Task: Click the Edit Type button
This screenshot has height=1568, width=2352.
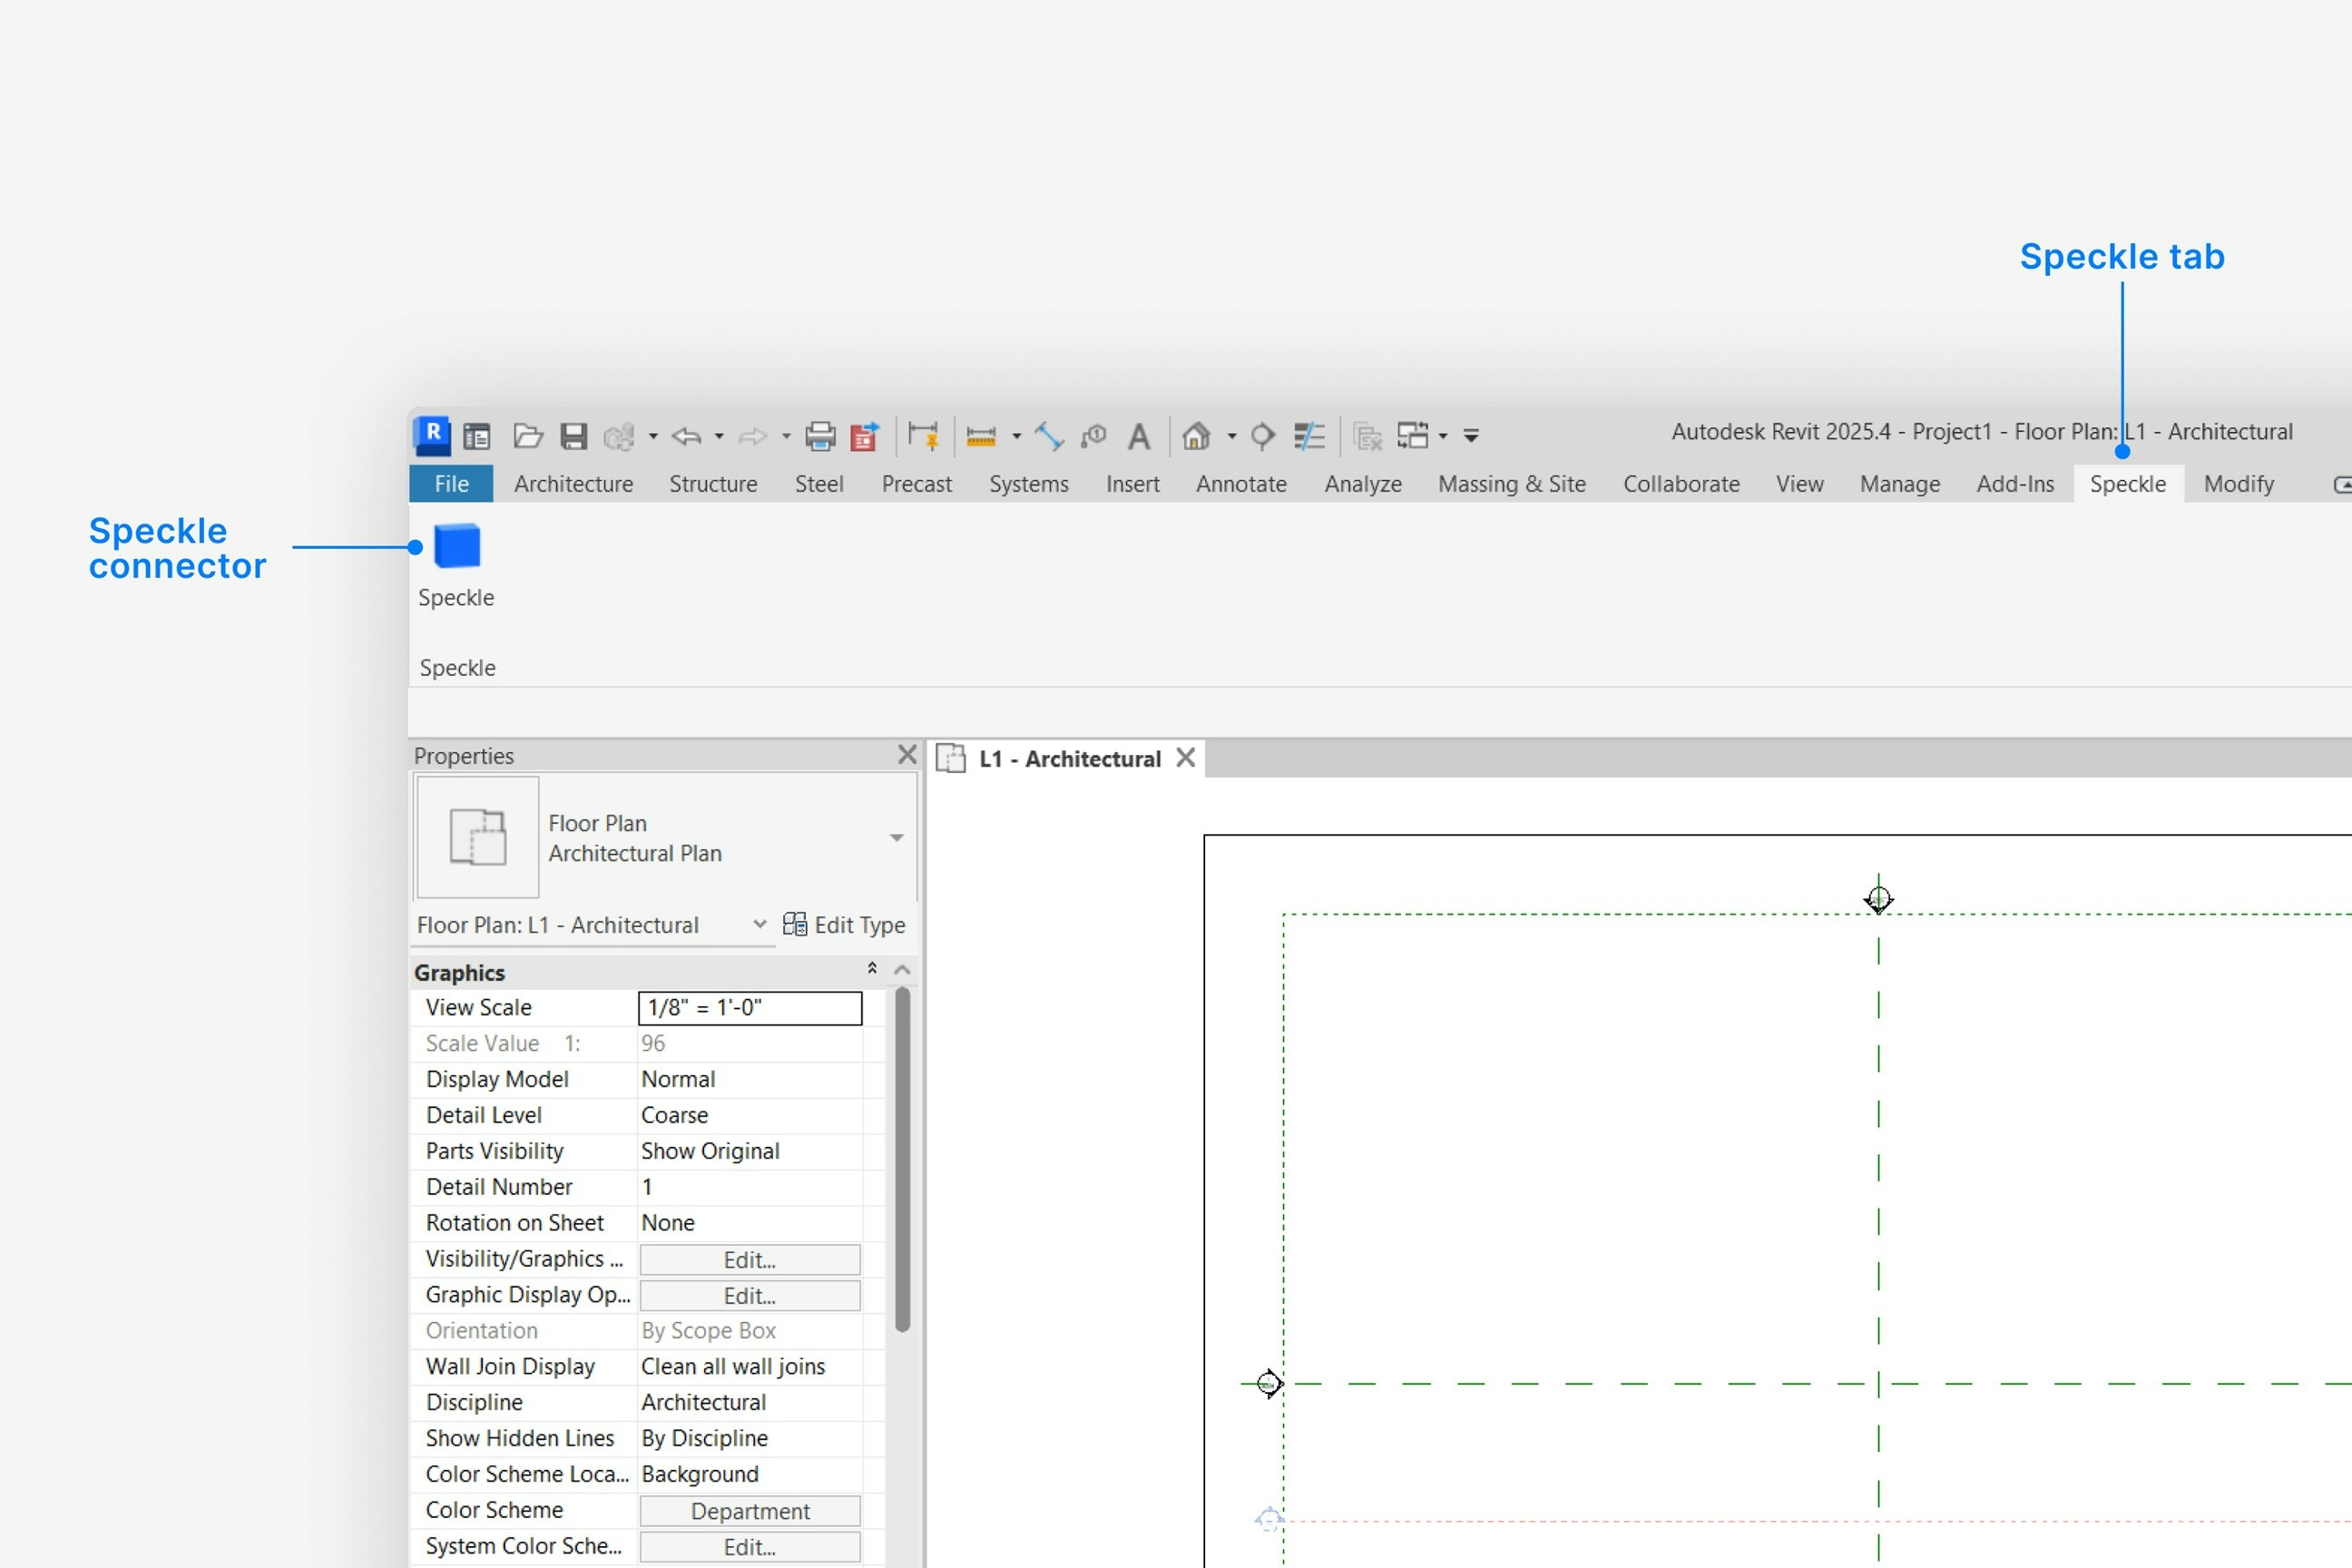Action: point(844,925)
